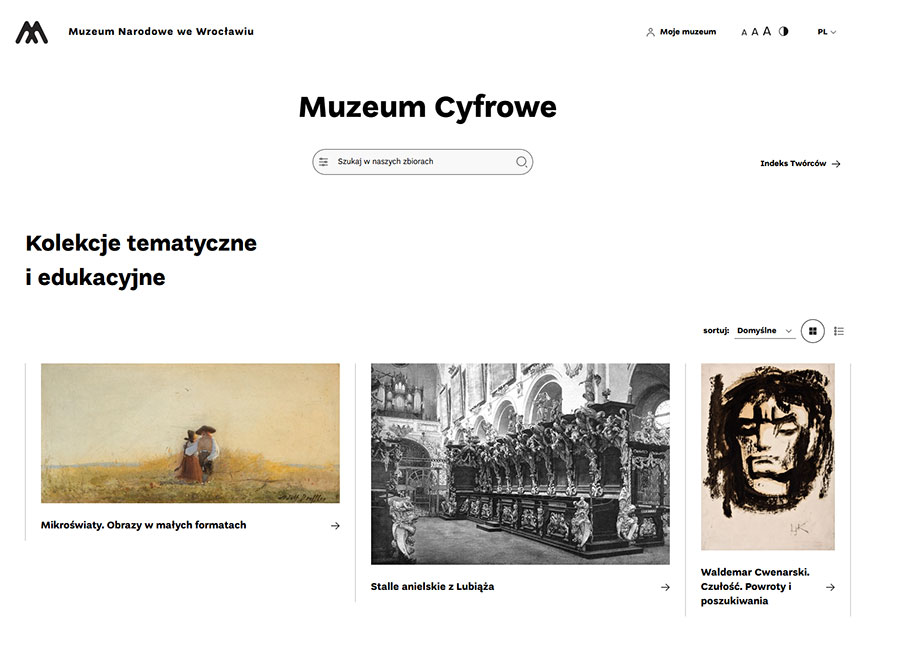Click the Muzeum Narodowe logo icon
Image resolution: width=900 pixels, height=656 pixels.
point(31,31)
